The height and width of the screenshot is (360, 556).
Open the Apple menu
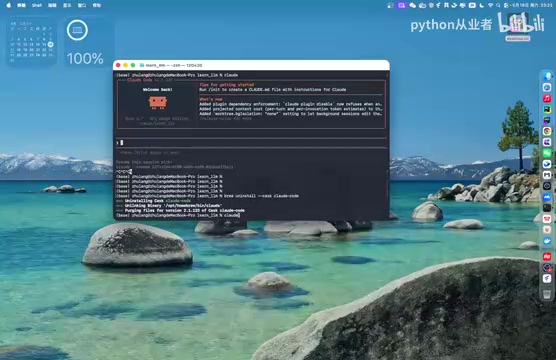pyautogui.click(x=9, y=5)
